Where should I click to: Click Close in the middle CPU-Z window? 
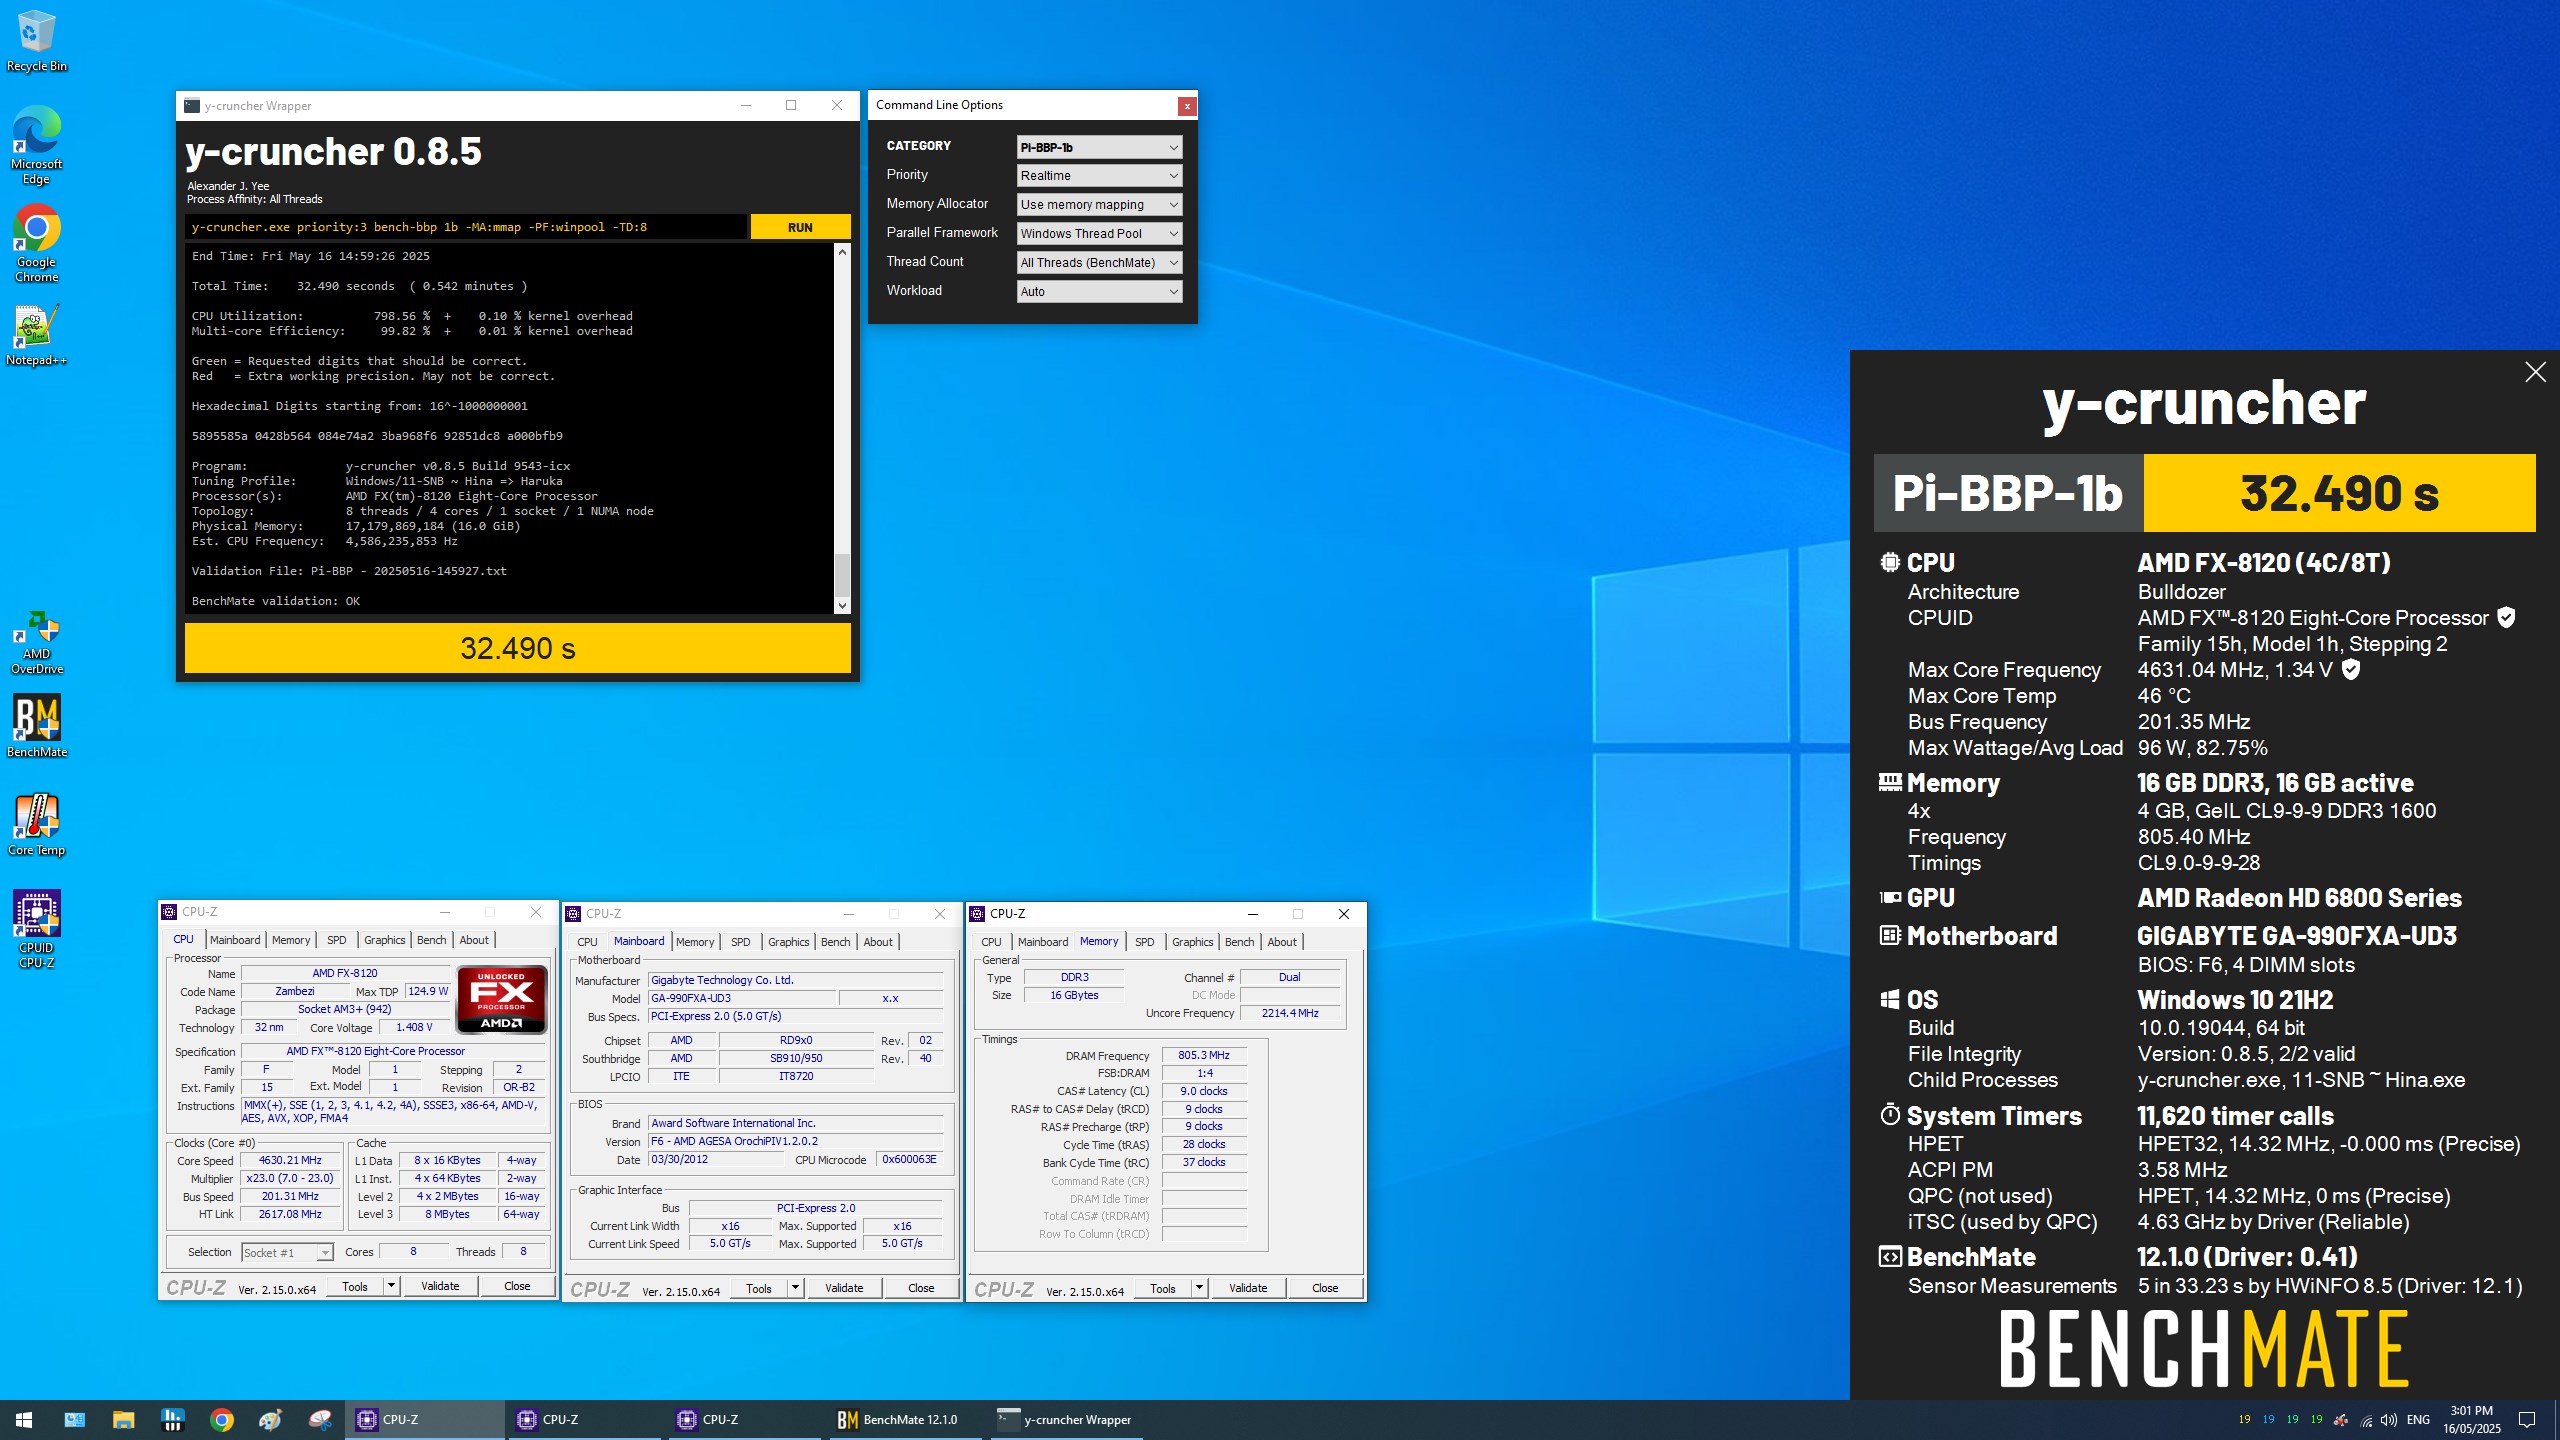921,1288
